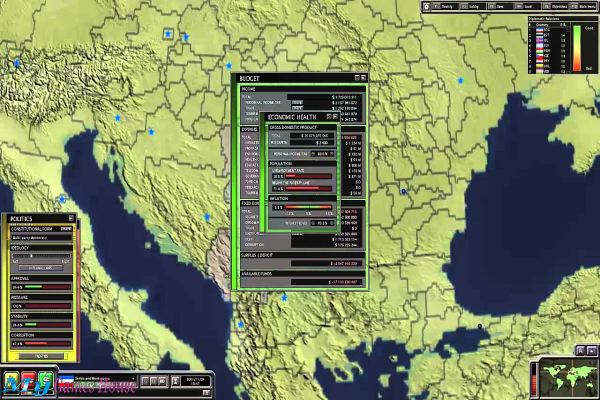
Task: Open Internal Laws button in Politics
Action: pyautogui.click(x=41, y=268)
